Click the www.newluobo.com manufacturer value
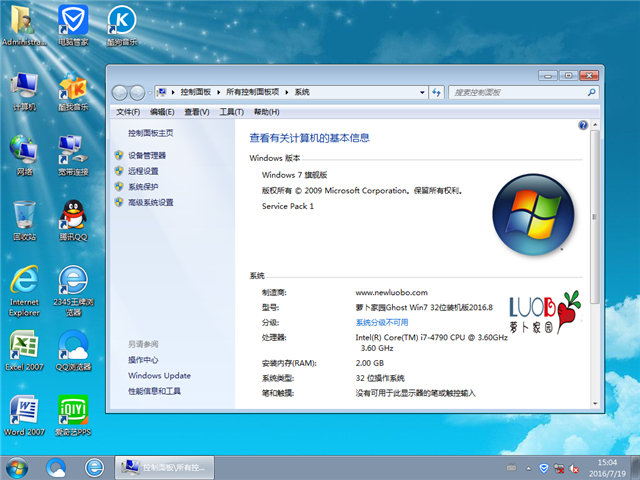 point(391,292)
